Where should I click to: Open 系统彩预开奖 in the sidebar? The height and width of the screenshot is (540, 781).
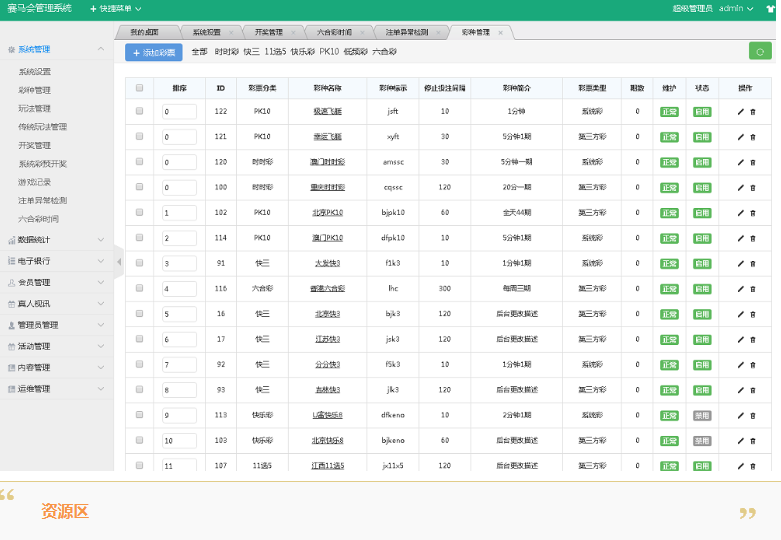pos(42,164)
